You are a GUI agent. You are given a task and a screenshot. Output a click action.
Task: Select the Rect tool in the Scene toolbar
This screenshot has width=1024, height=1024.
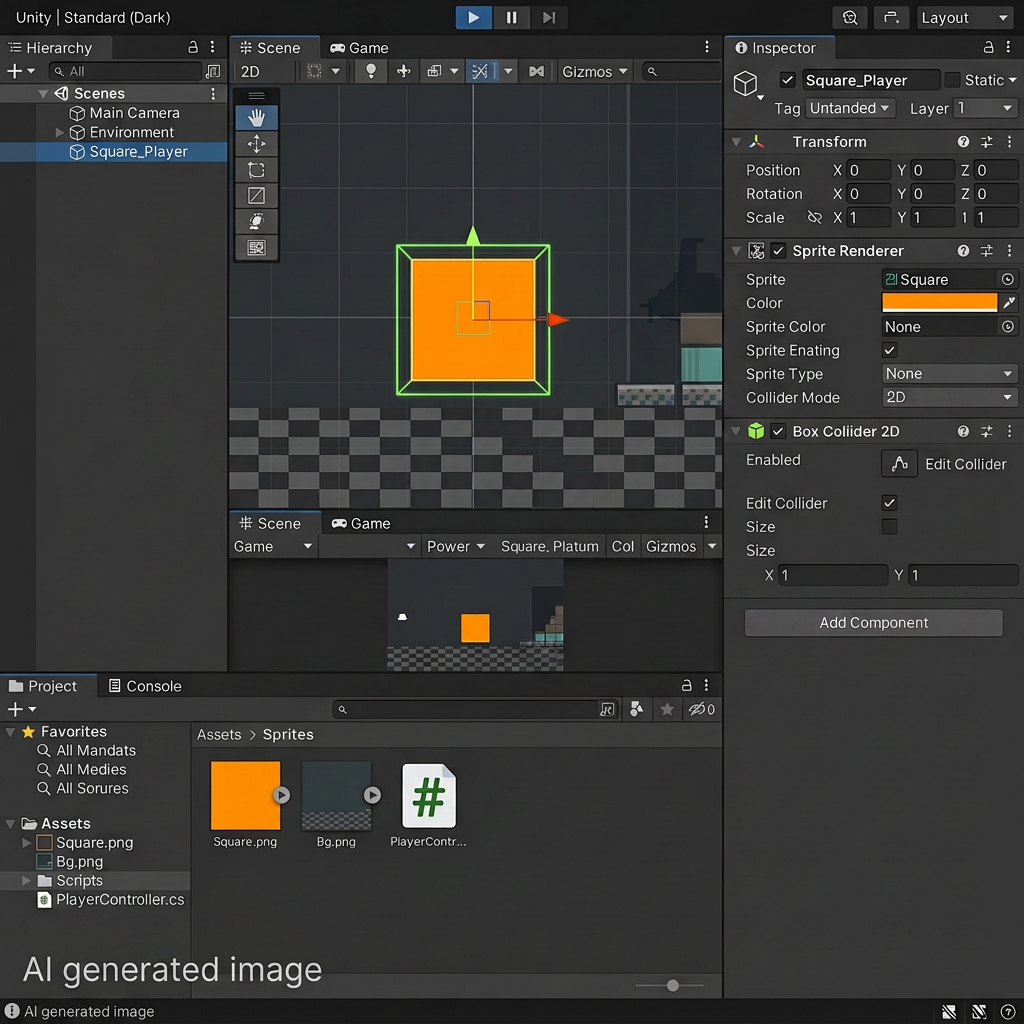point(256,170)
